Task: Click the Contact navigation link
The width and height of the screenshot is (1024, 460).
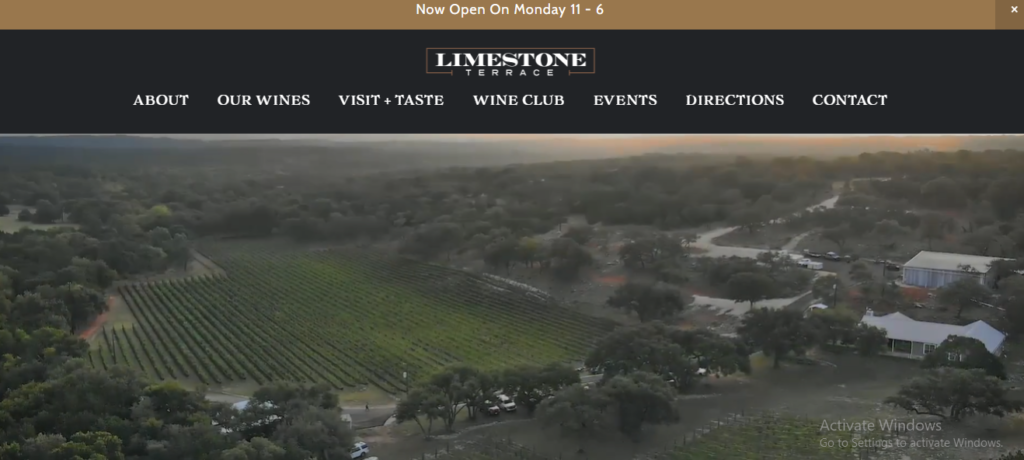Action: click(850, 101)
